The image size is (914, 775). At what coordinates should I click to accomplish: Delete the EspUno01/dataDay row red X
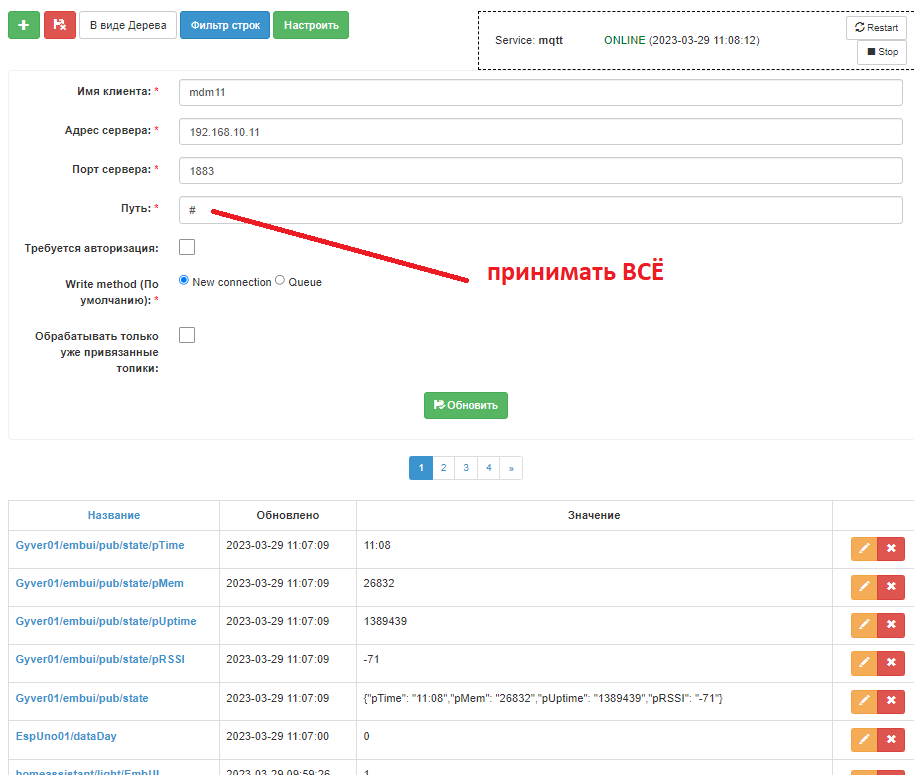point(891,739)
